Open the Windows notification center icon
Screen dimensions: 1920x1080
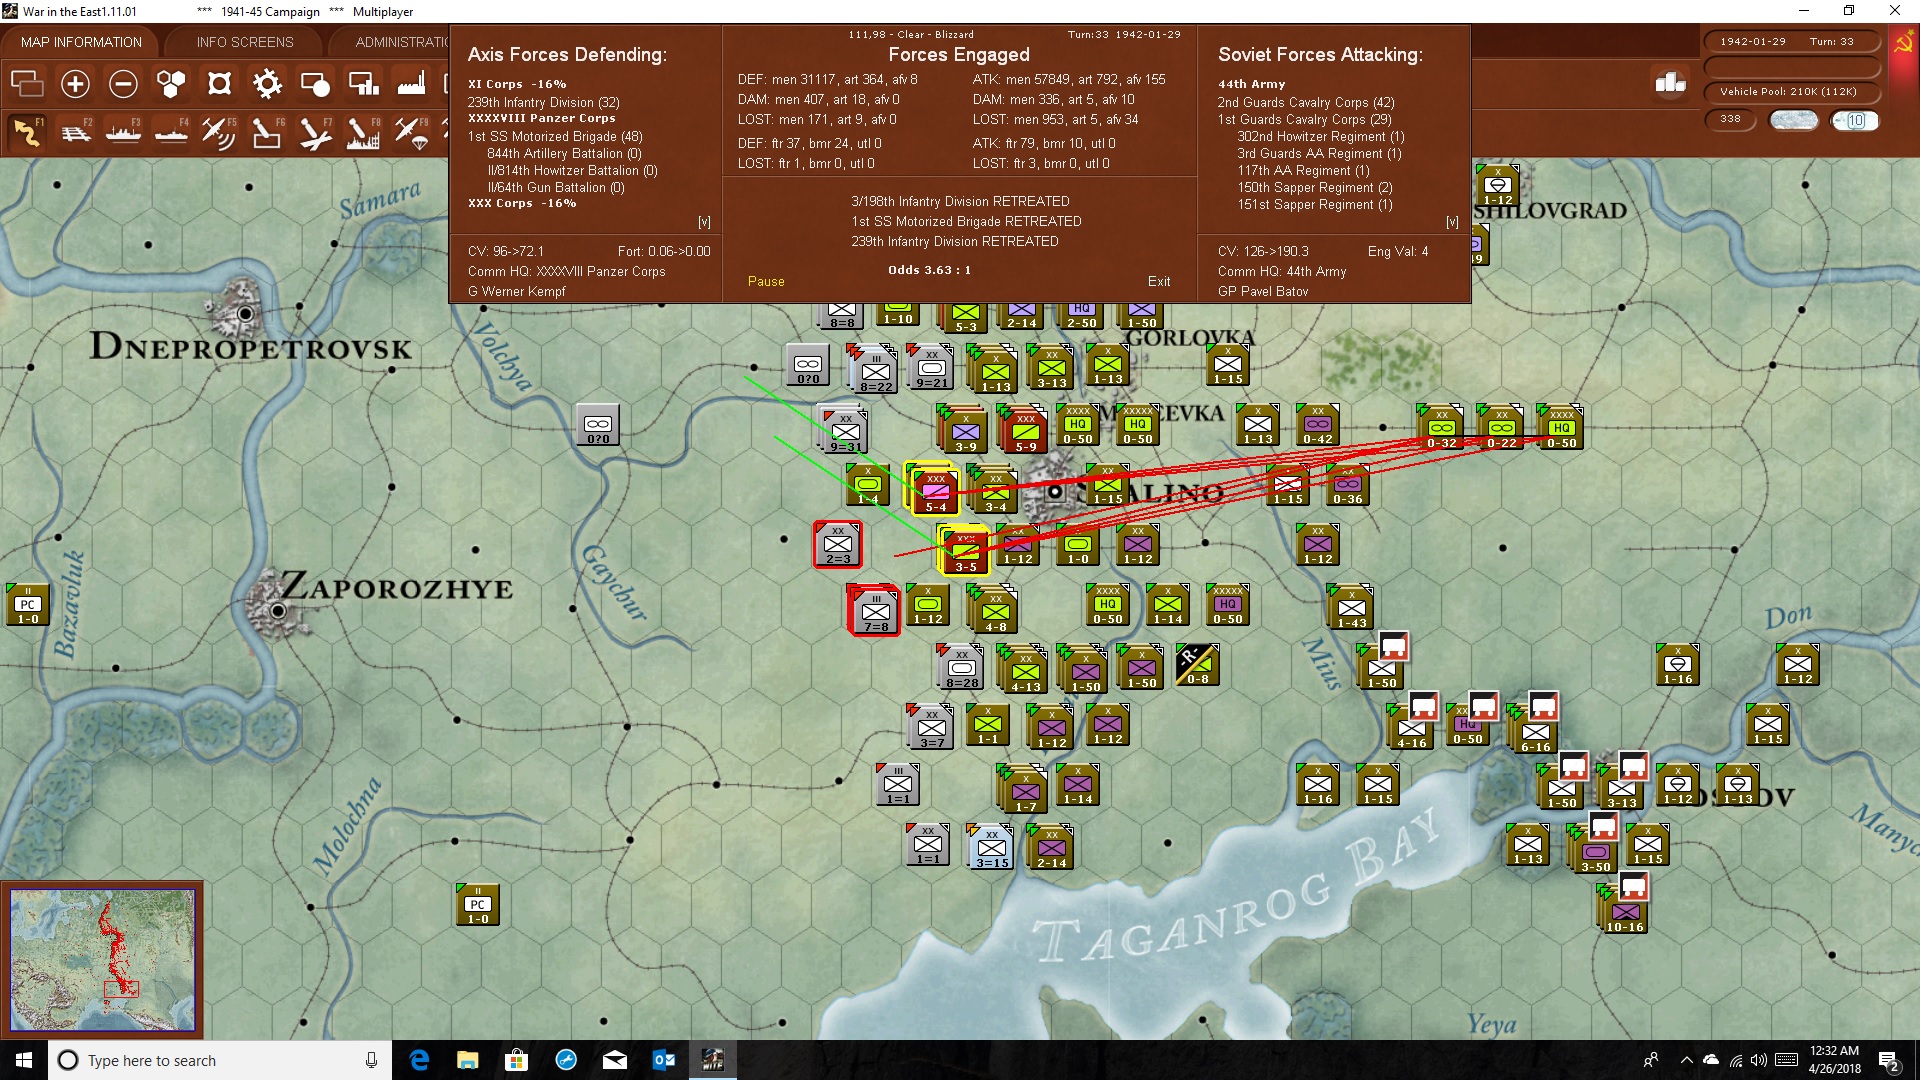1889,1061
